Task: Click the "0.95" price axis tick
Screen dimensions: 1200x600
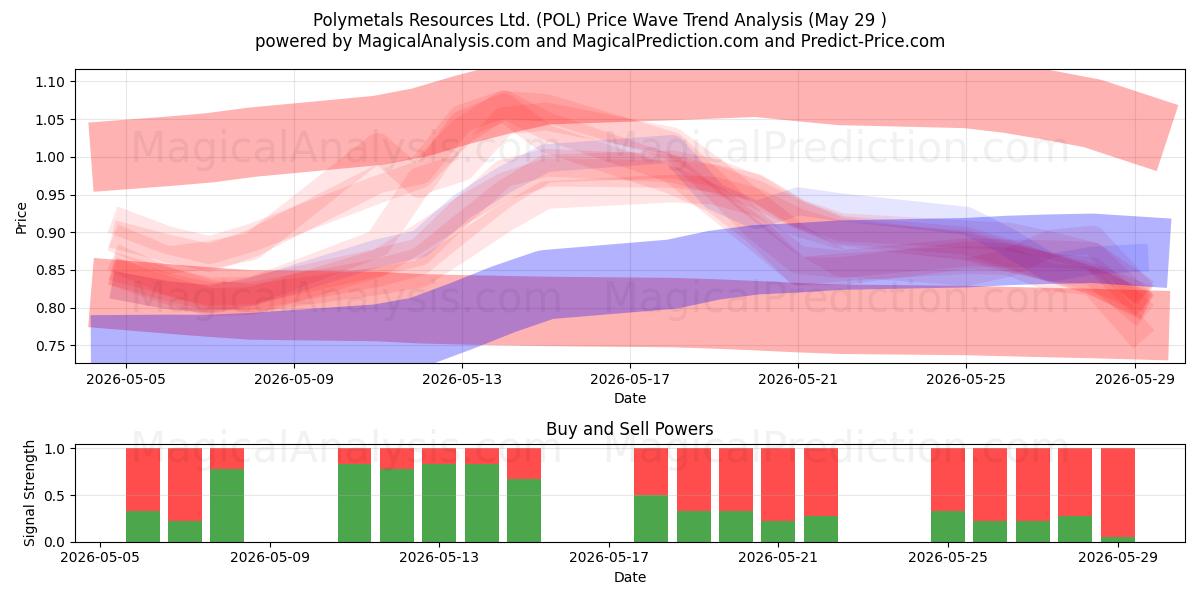Action: [51, 195]
